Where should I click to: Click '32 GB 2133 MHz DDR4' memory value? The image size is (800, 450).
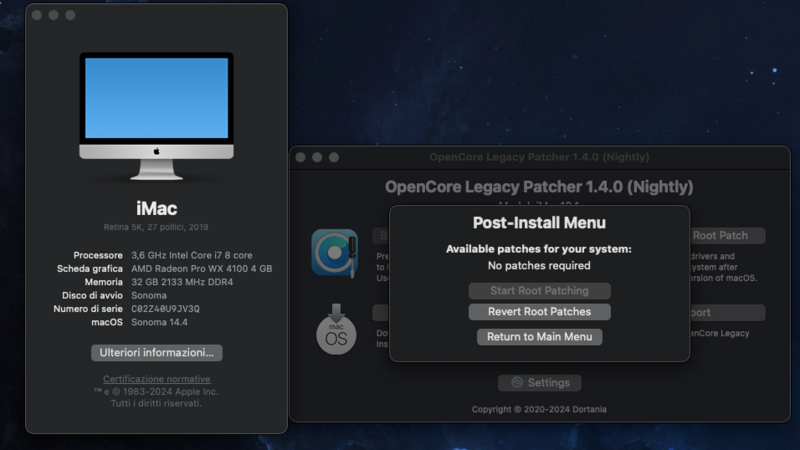coord(182,282)
